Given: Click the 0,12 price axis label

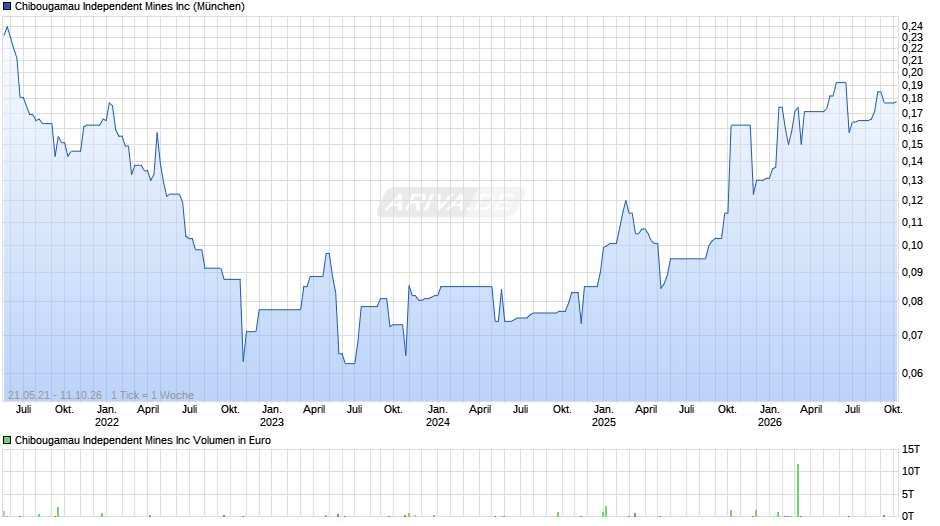Looking at the screenshot, I should click(912, 200).
